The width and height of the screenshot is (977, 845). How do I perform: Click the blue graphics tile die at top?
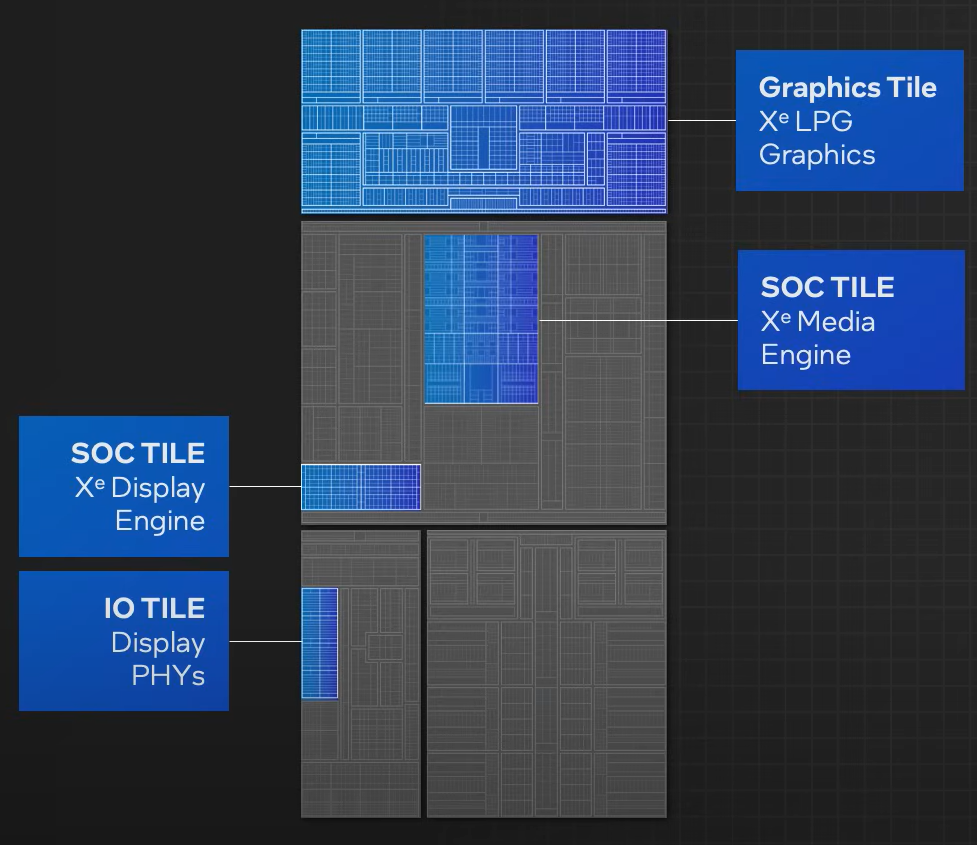tap(484, 122)
